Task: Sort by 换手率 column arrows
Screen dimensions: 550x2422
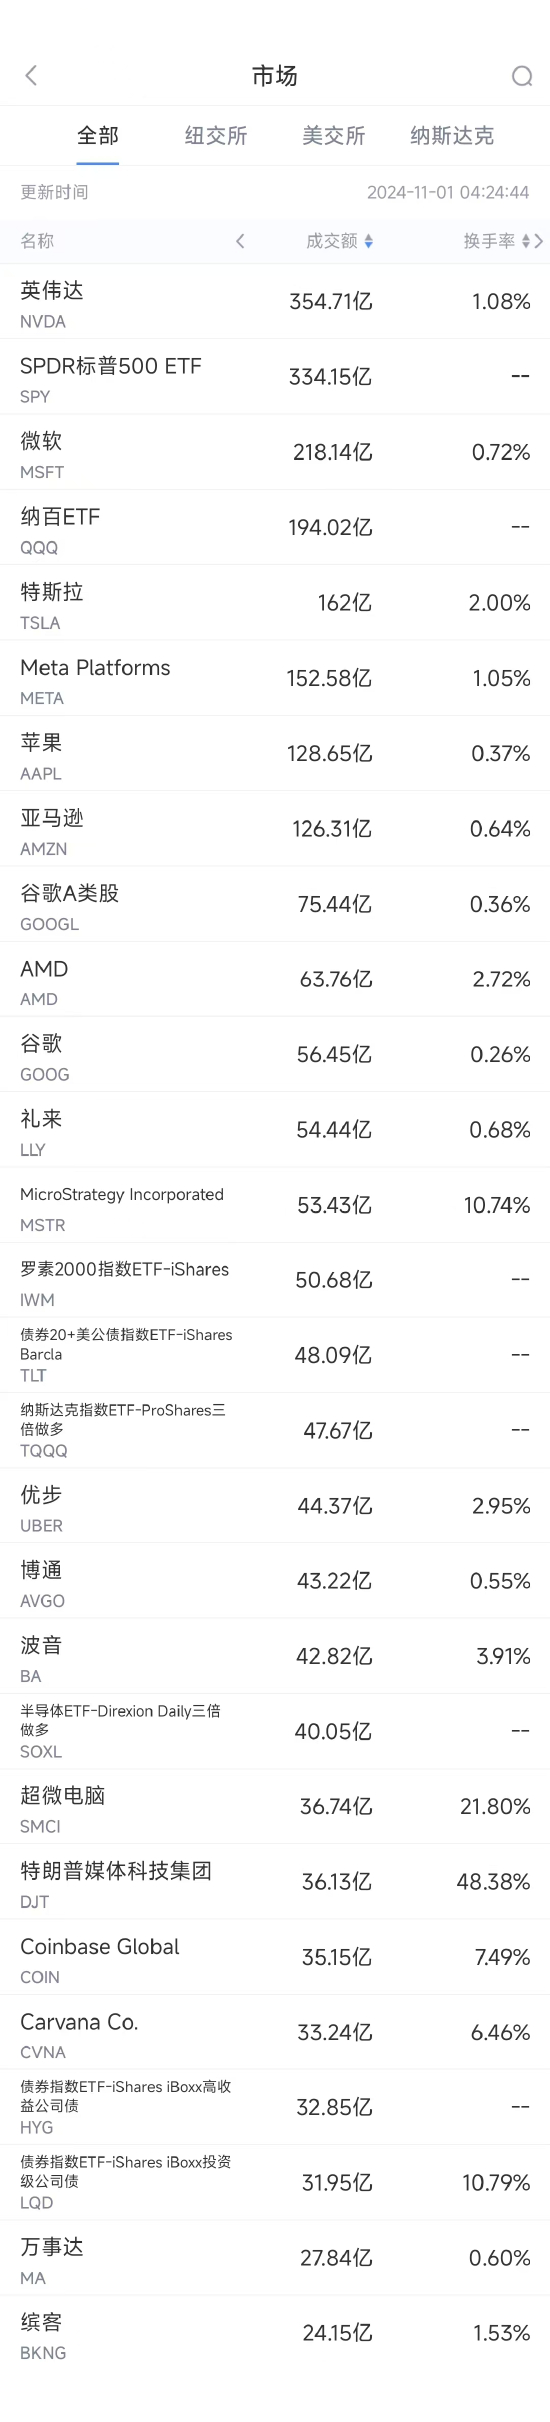Action: pos(526,241)
